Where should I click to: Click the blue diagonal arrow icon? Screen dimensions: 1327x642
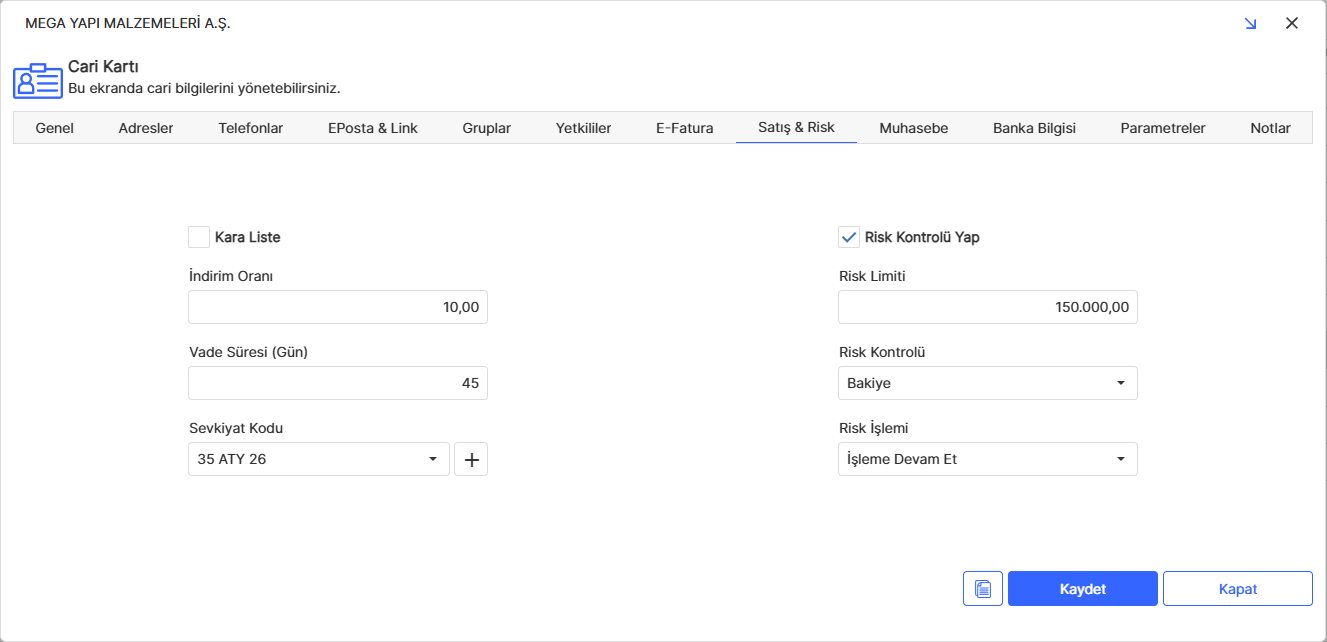pyautogui.click(x=1250, y=23)
